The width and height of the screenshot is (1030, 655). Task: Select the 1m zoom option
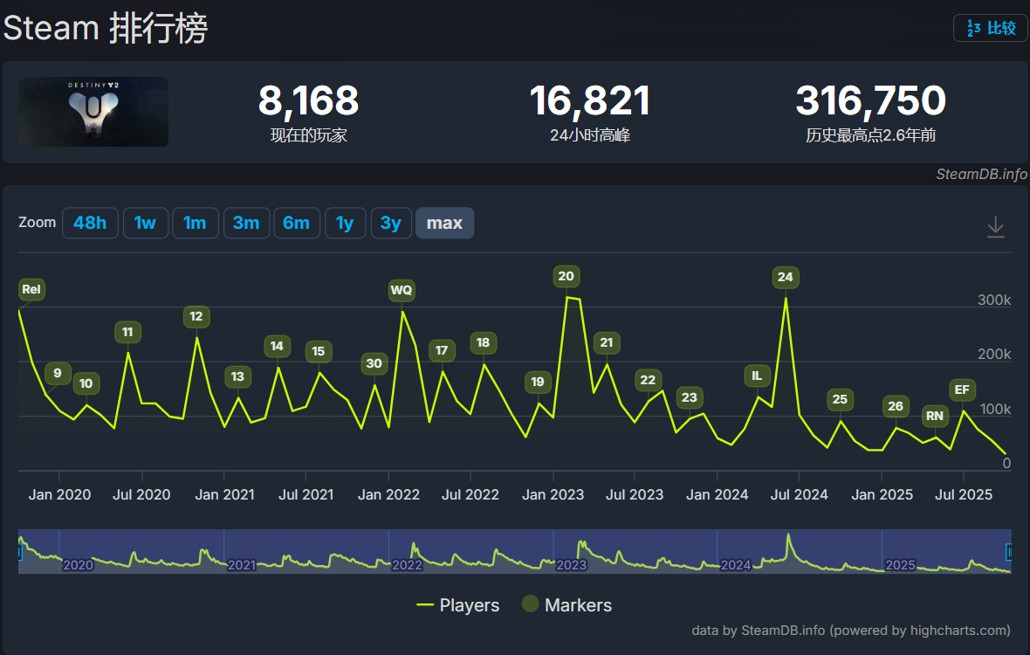pyautogui.click(x=195, y=223)
